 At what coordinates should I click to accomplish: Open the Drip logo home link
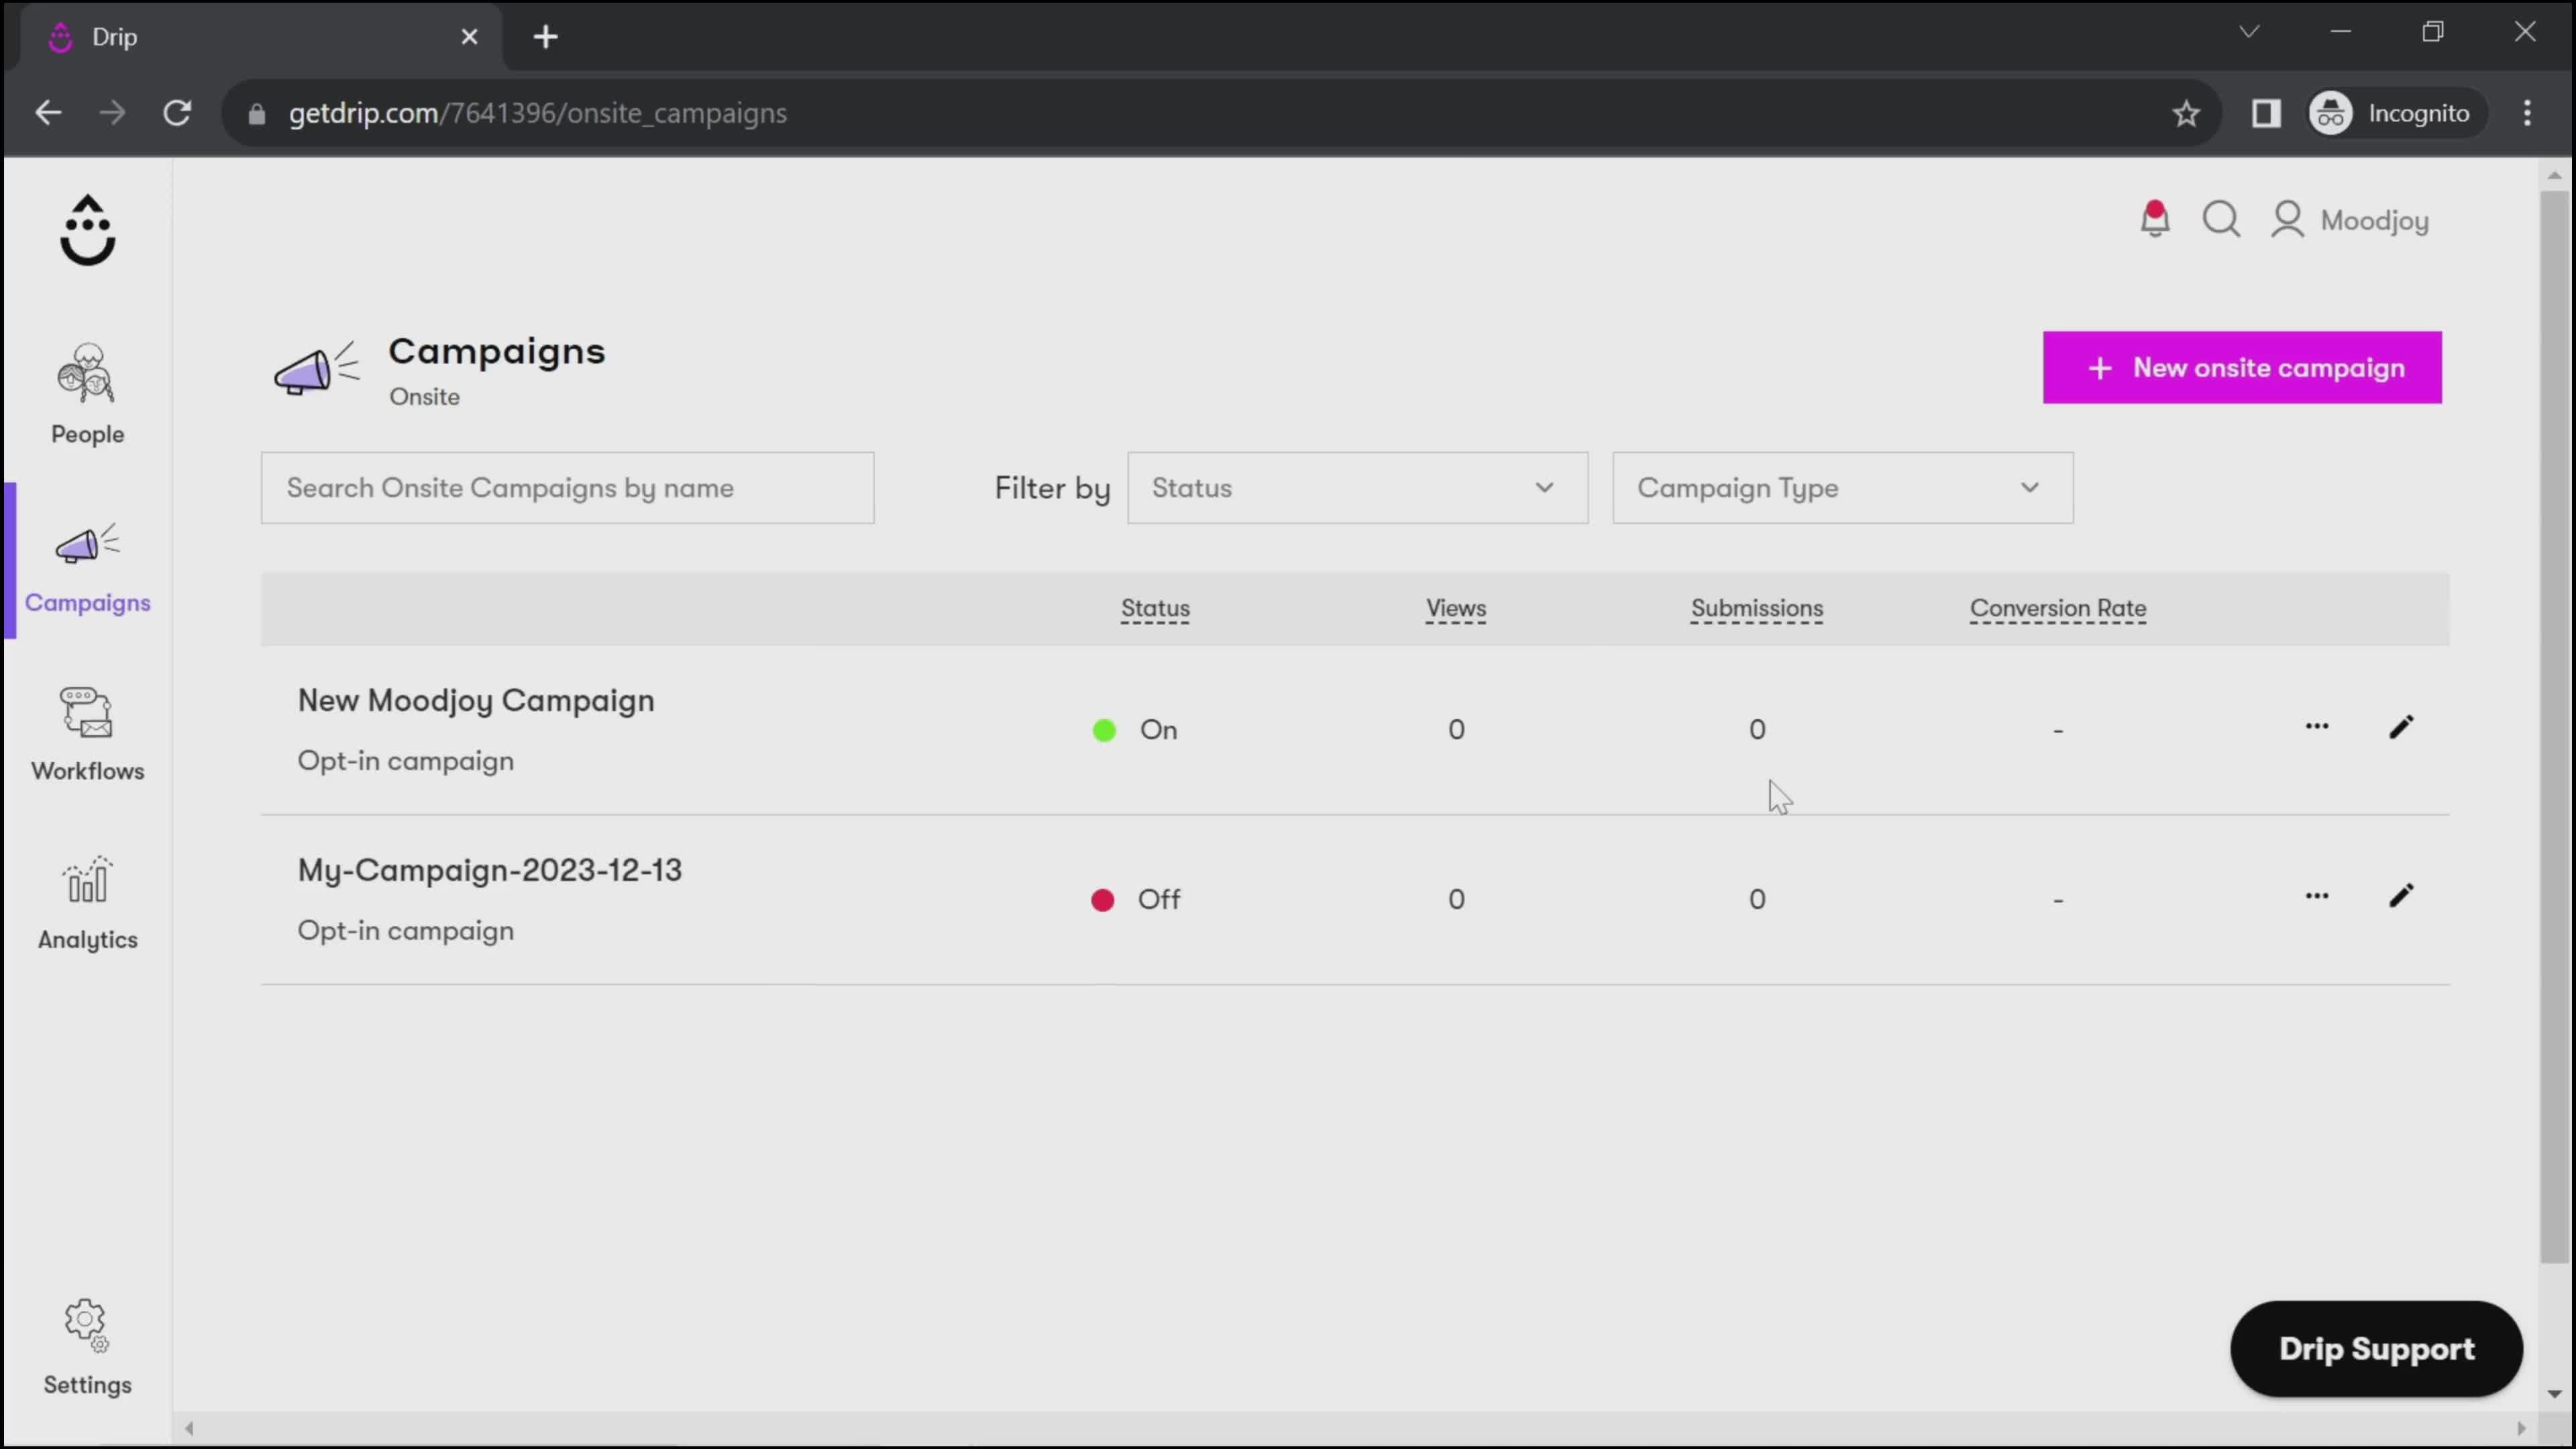88,230
